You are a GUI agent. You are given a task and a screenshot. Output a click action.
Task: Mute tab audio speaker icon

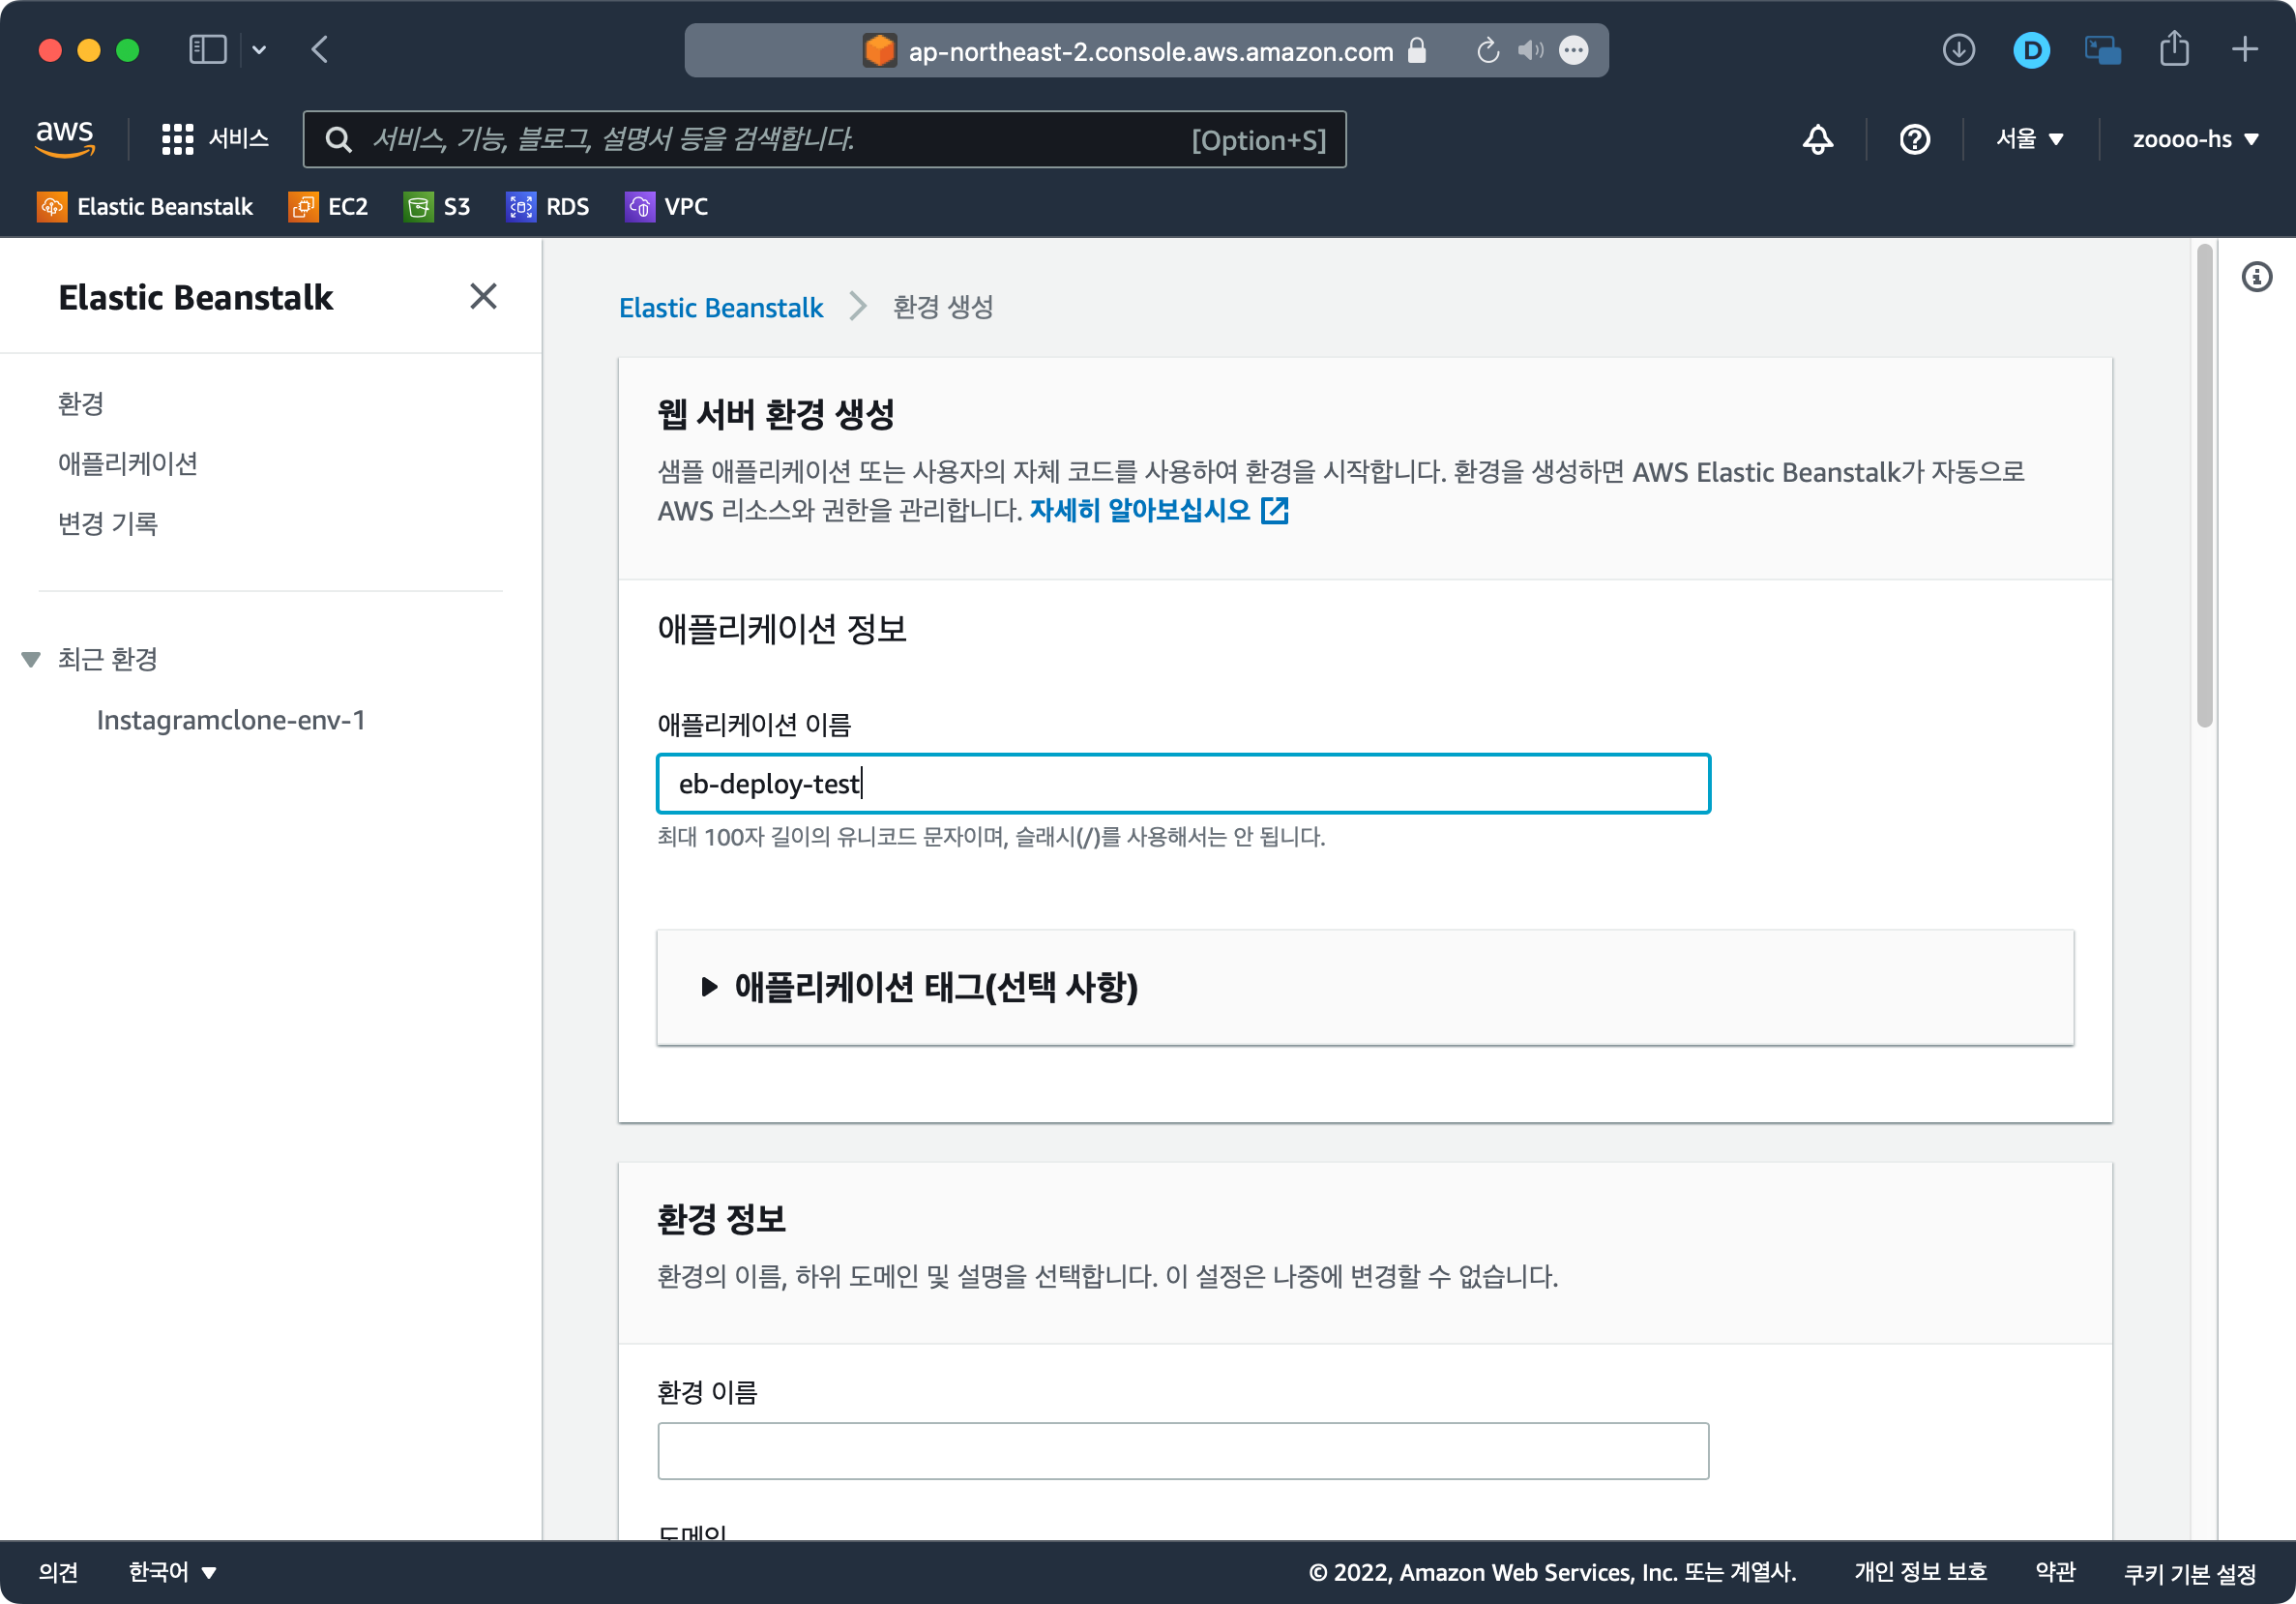point(1530,50)
